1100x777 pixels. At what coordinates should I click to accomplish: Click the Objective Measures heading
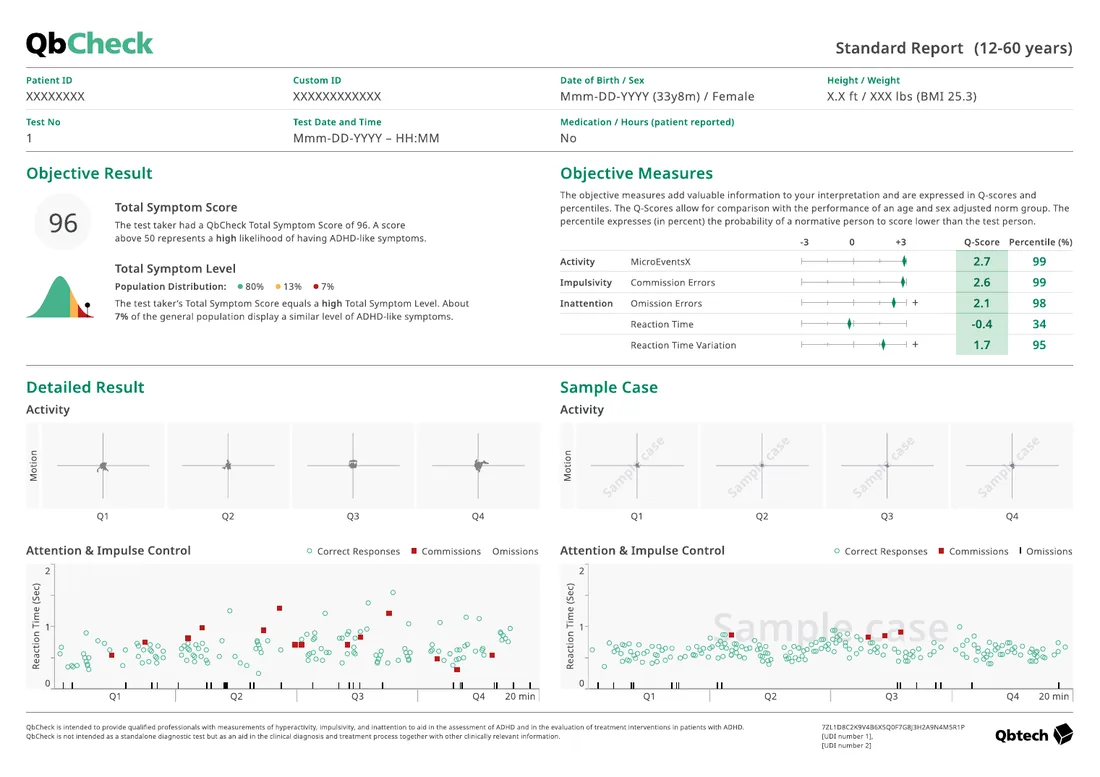pyautogui.click(x=636, y=173)
